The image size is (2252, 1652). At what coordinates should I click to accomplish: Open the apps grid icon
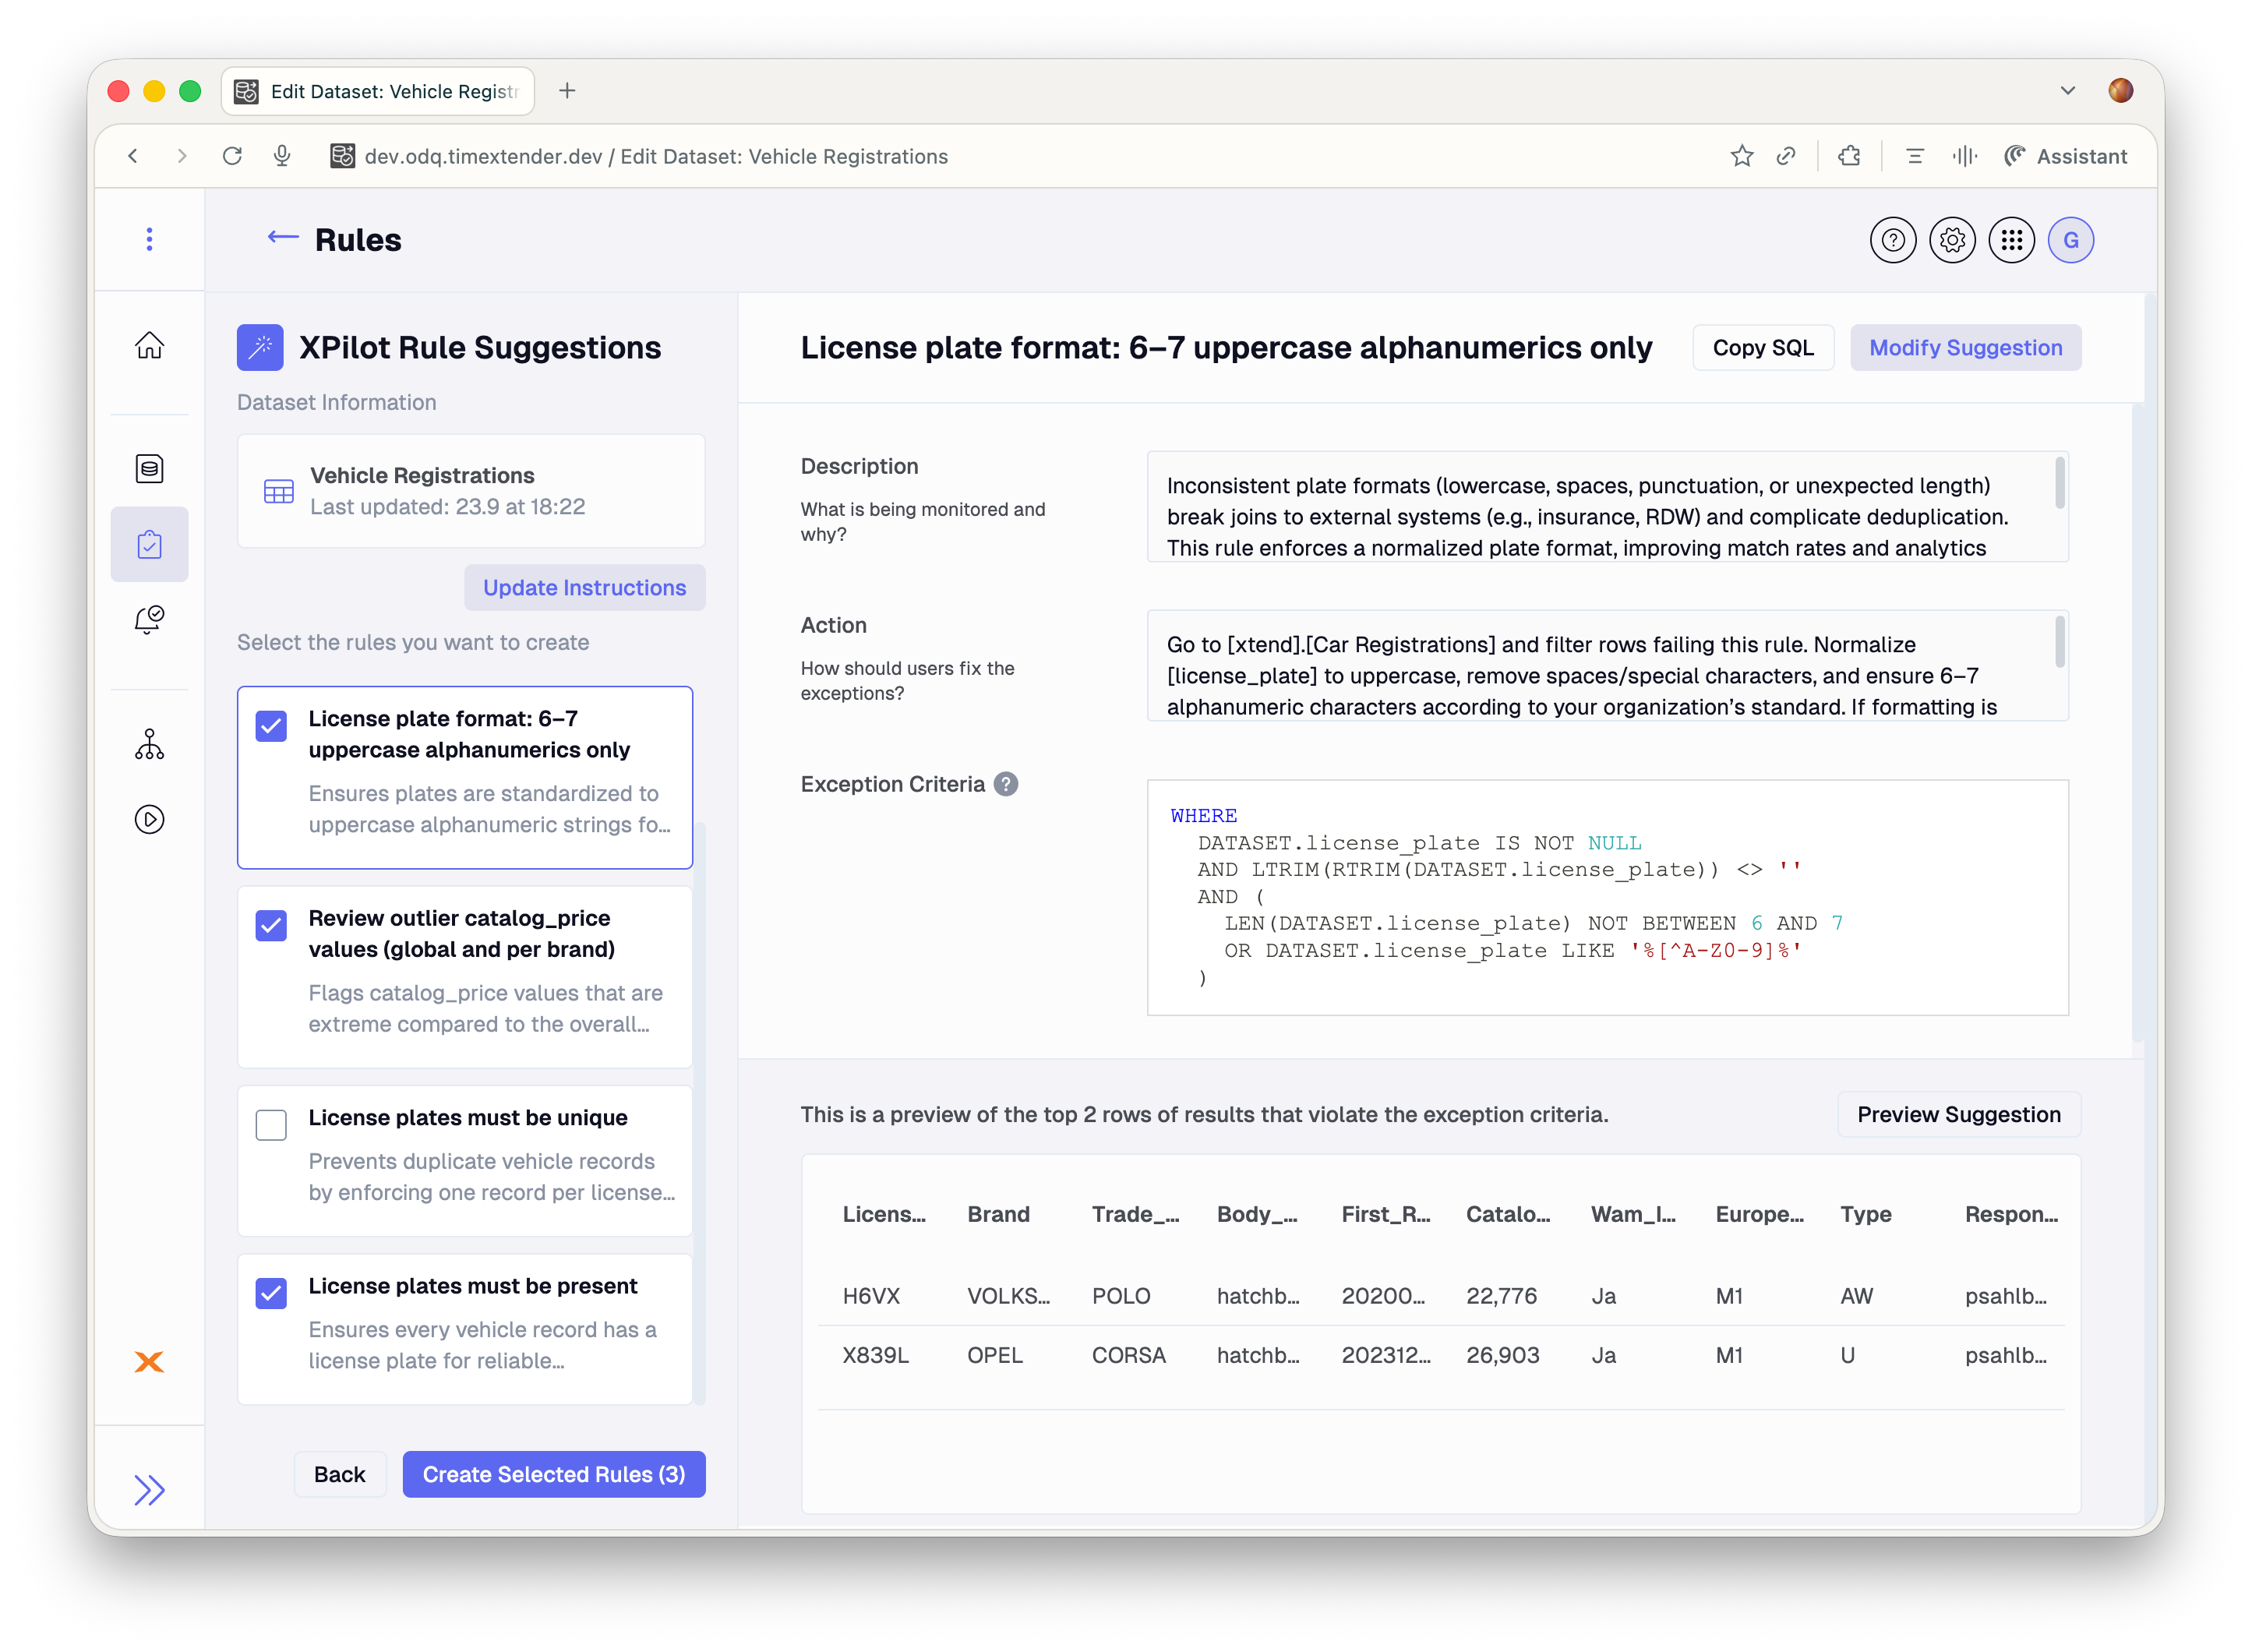click(2011, 240)
